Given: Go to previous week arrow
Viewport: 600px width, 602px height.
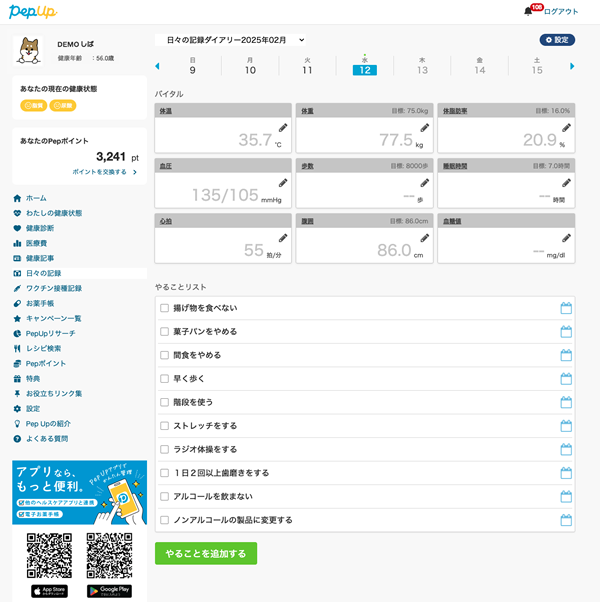Looking at the screenshot, I should (x=157, y=66).
